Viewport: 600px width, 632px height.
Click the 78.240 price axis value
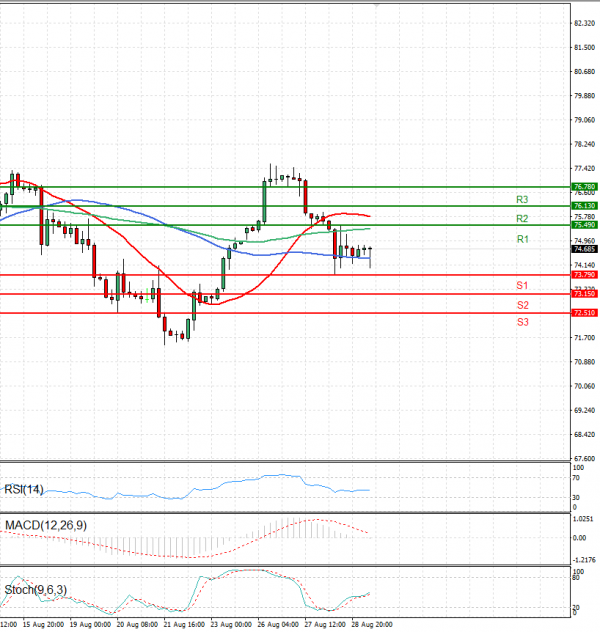coord(584,144)
